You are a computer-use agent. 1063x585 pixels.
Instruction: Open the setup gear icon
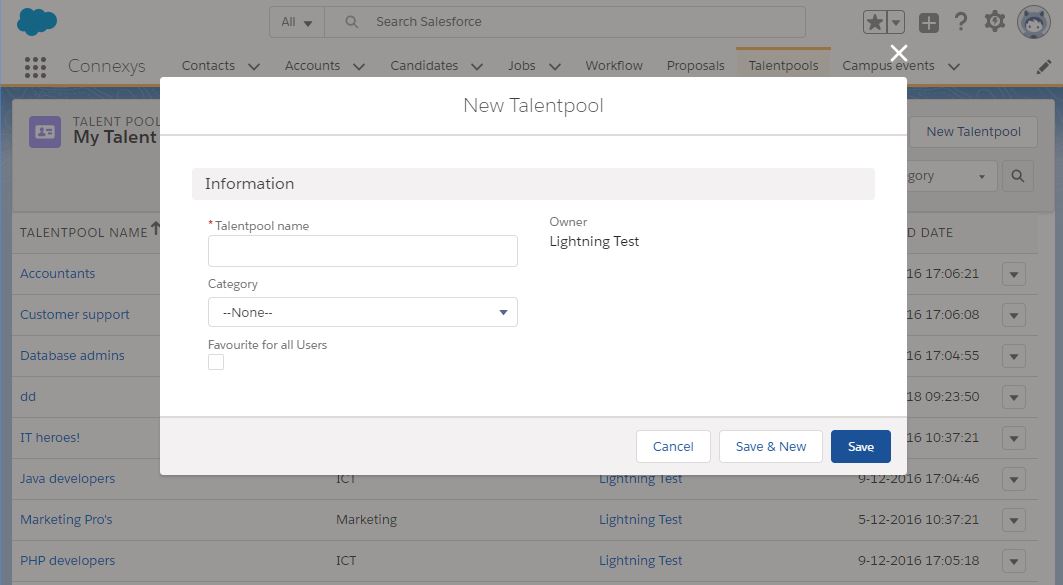(995, 22)
